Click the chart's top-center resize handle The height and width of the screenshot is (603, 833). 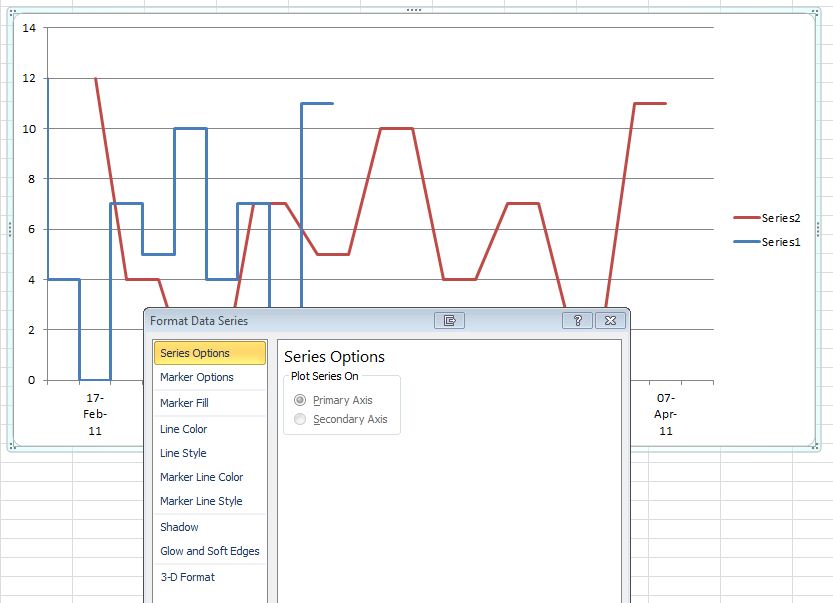(414, 10)
